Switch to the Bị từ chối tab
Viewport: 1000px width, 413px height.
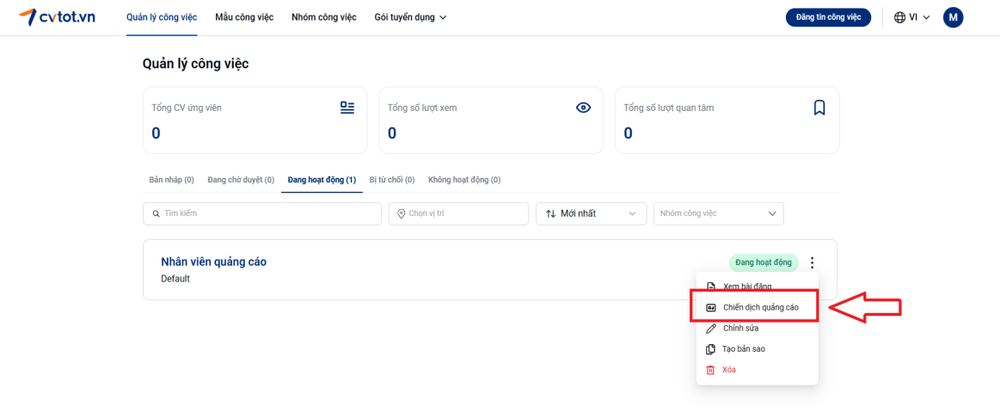pos(392,180)
